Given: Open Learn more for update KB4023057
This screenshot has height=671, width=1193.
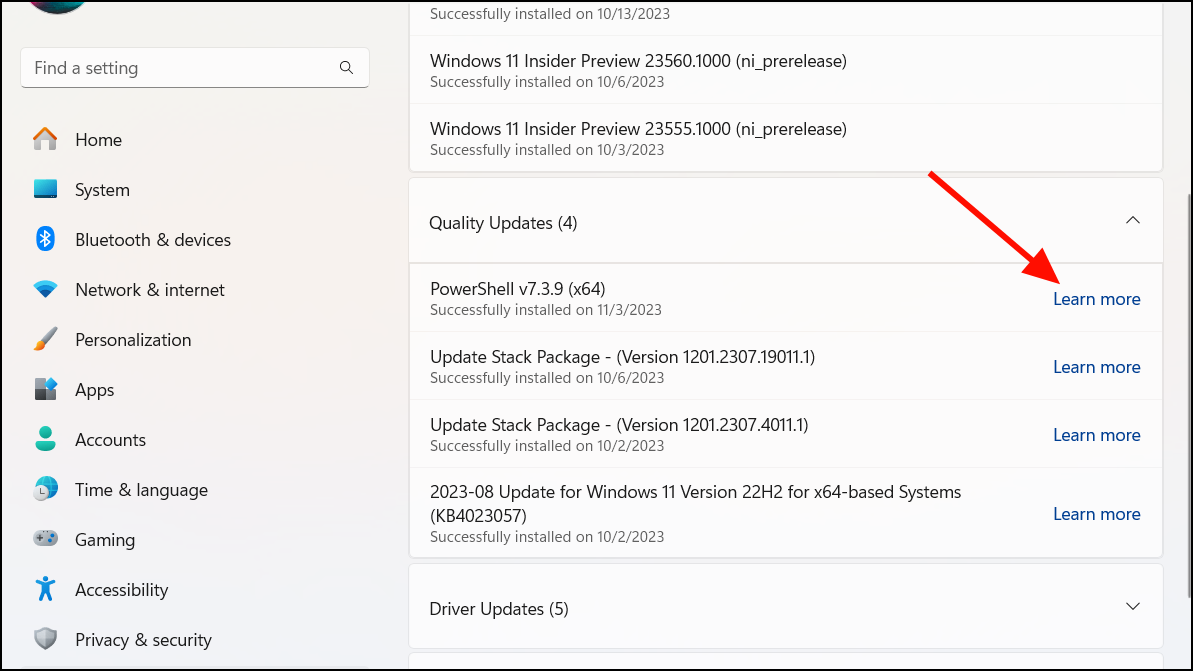Looking at the screenshot, I should point(1096,513).
